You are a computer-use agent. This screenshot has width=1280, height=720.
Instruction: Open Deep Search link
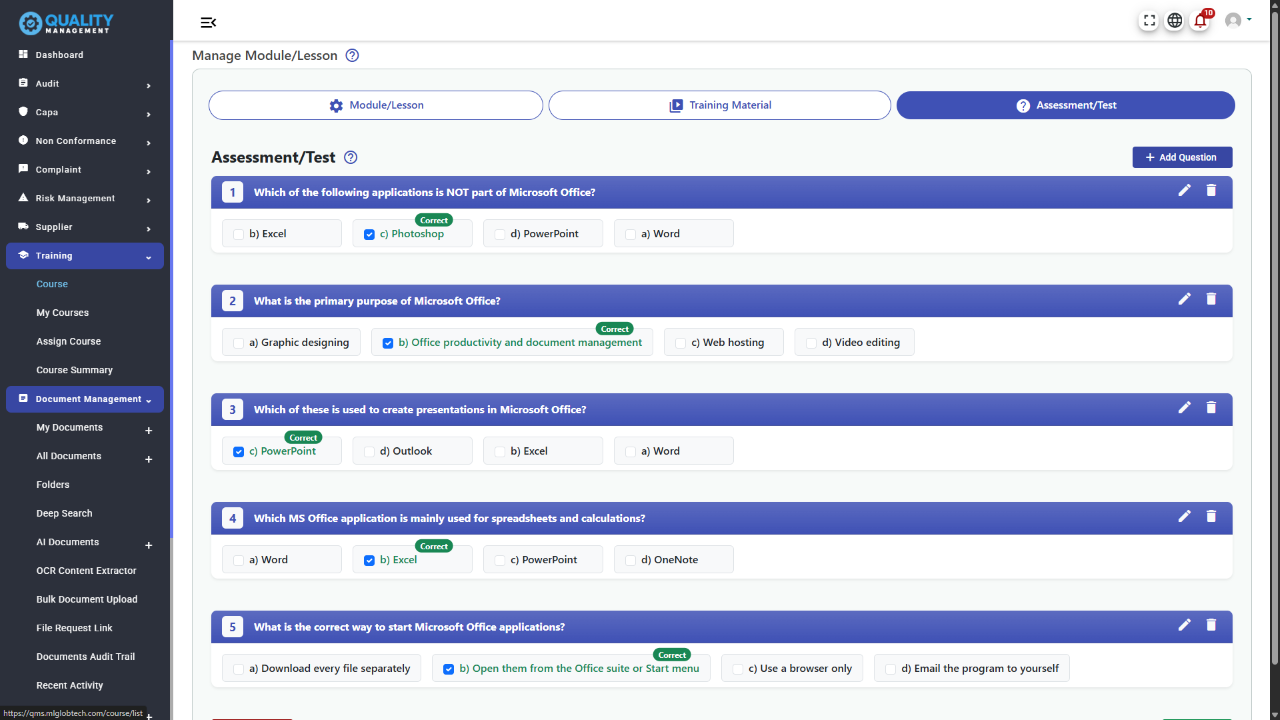(64, 513)
